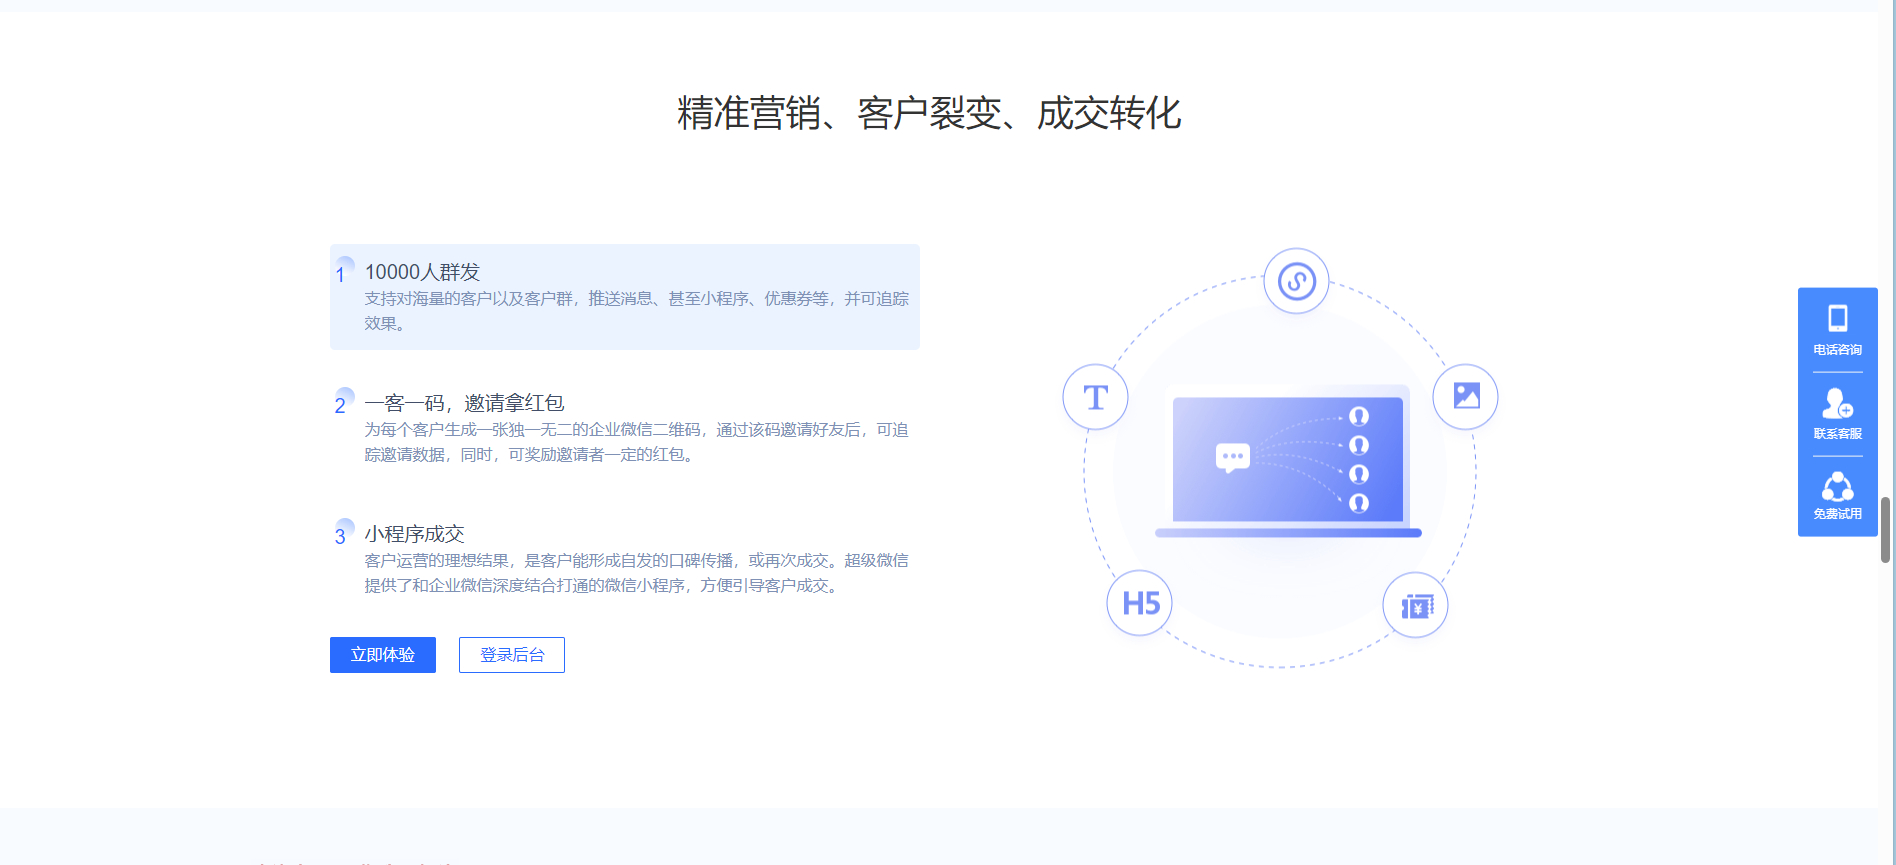Open phone consultation (电话咨询) in sidebar

coord(1837,330)
